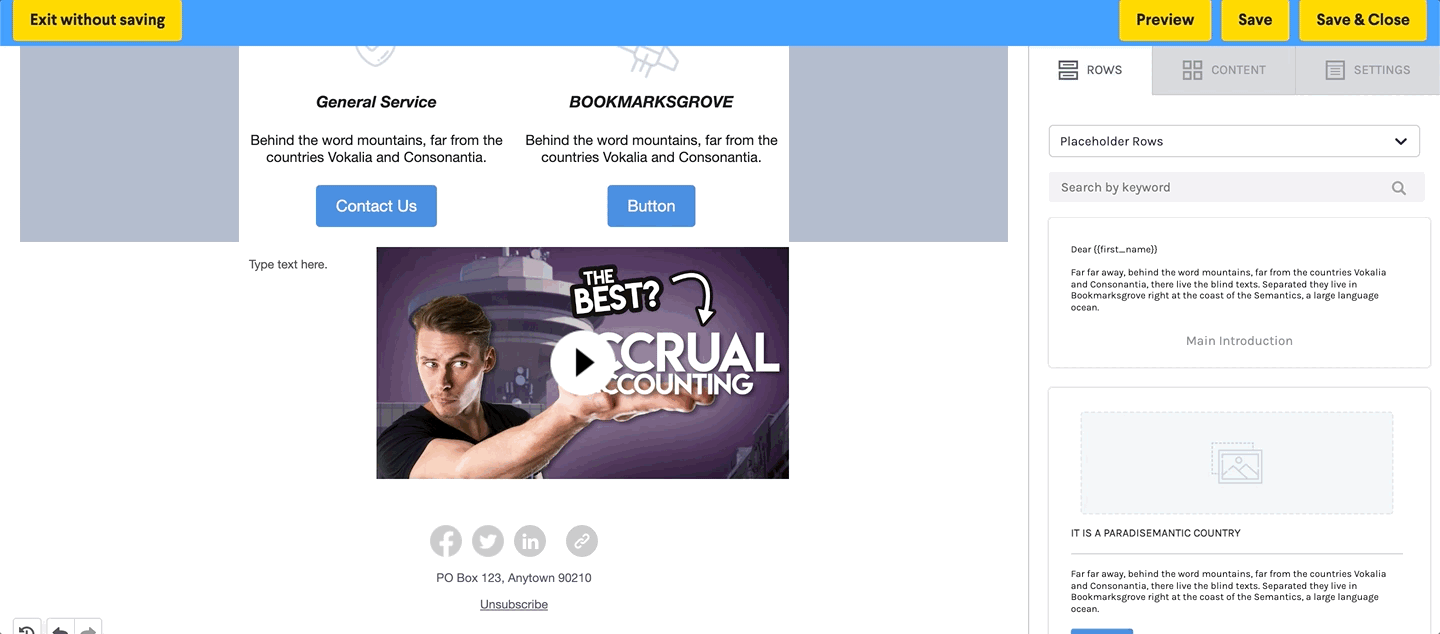Click the Unsubscribe link

click(514, 604)
